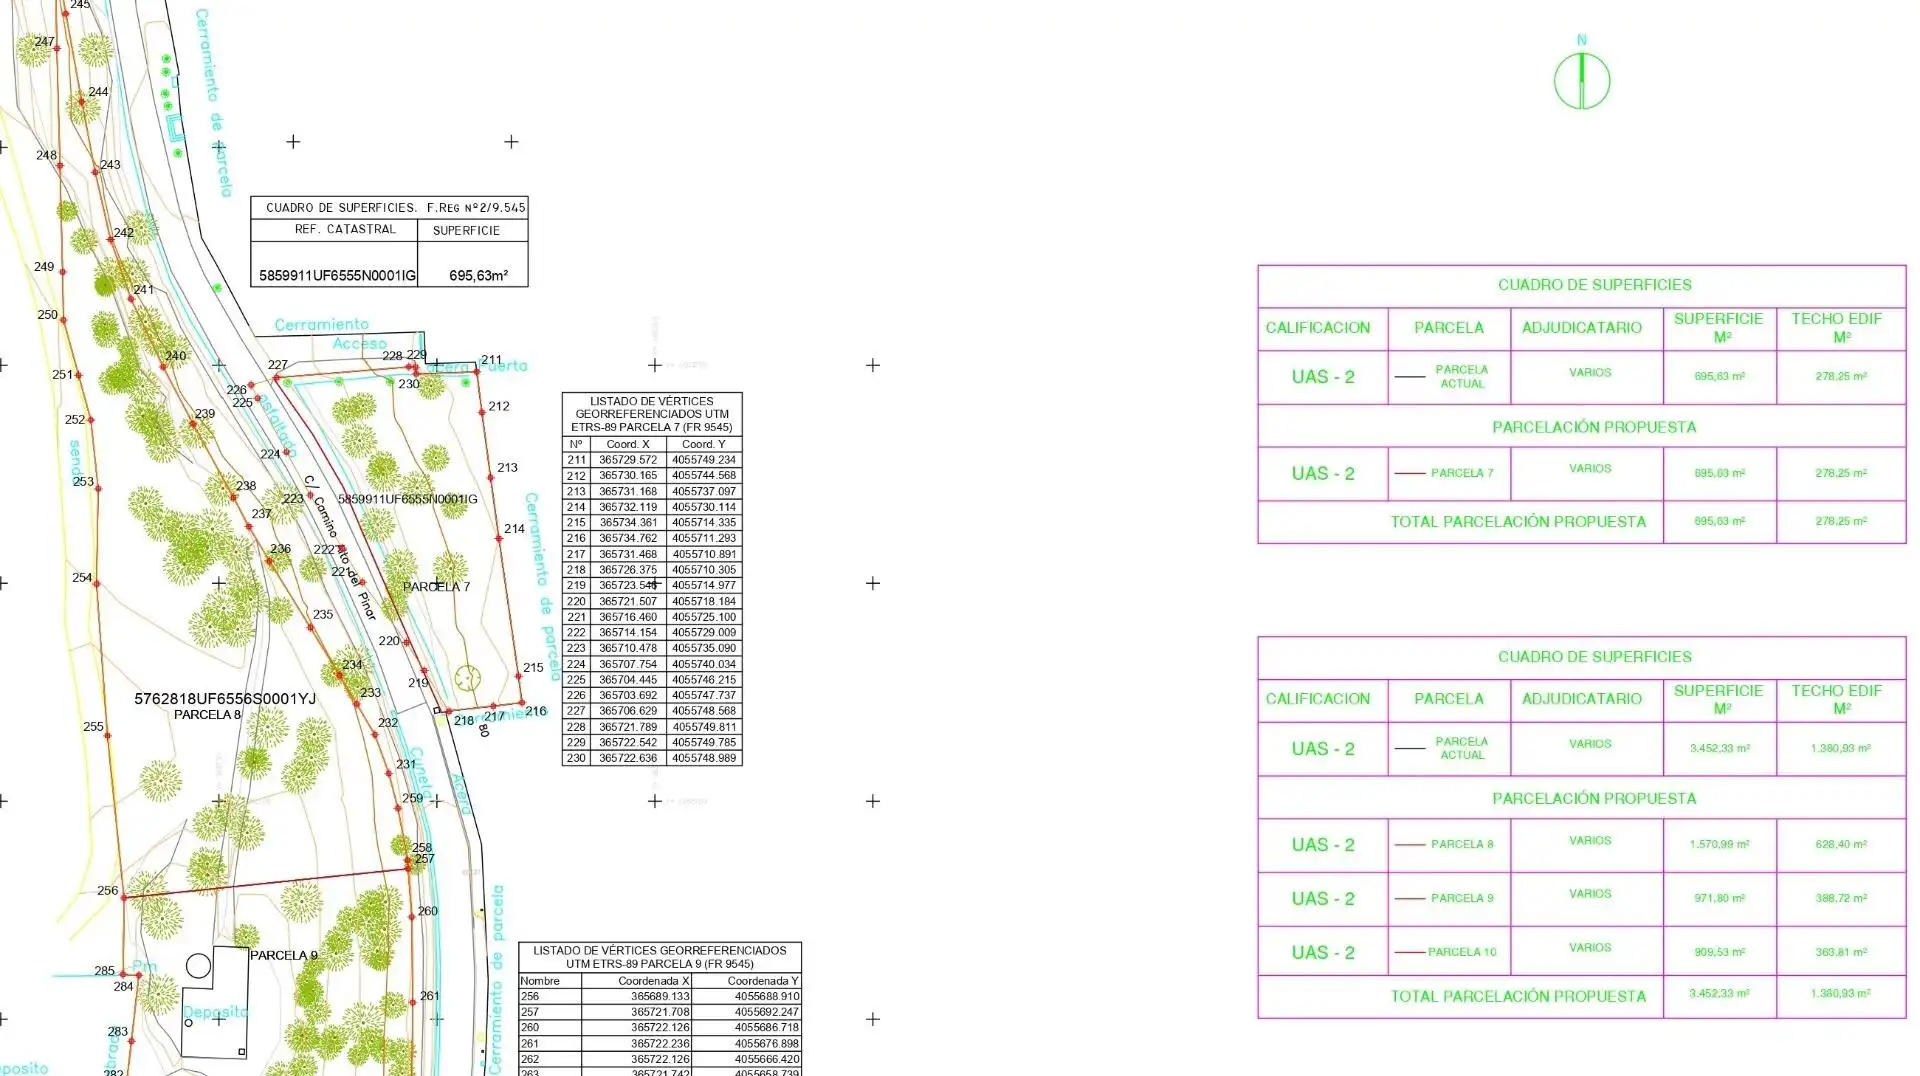Click map point label '247'
The width and height of the screenshot is (1920, 1076).
(x=44, y=42)
